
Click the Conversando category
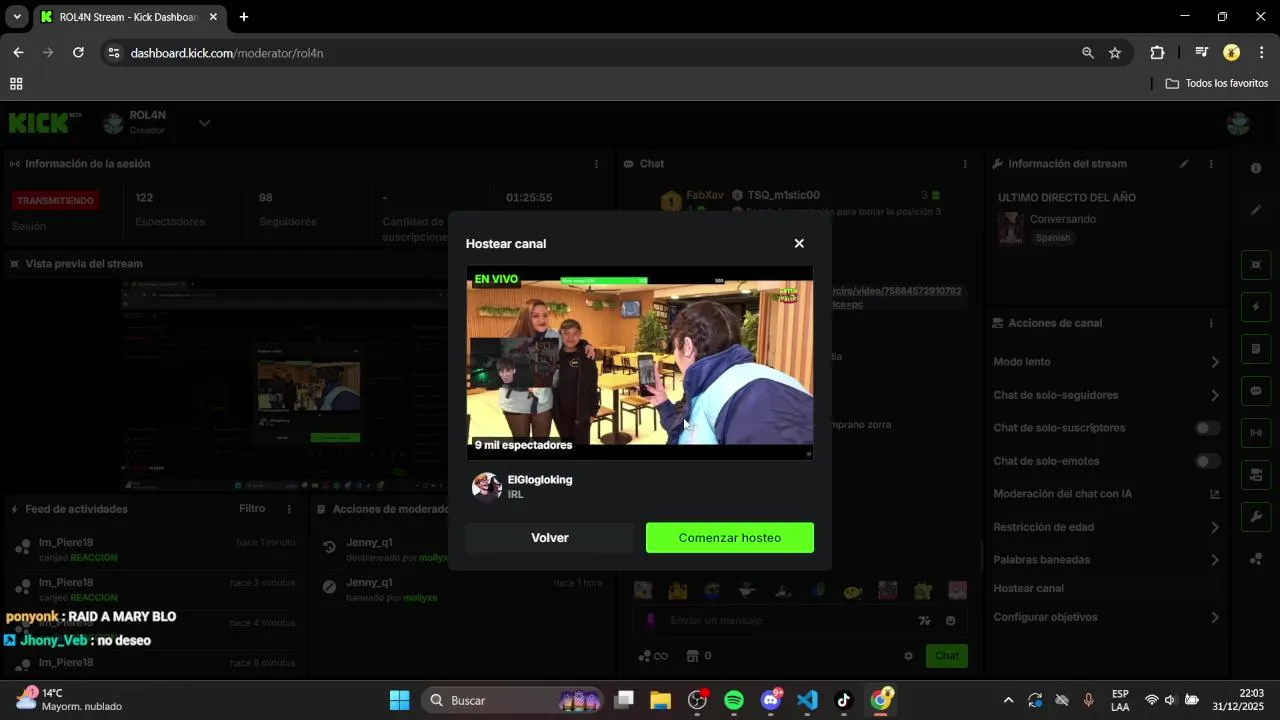(1063, 219)
